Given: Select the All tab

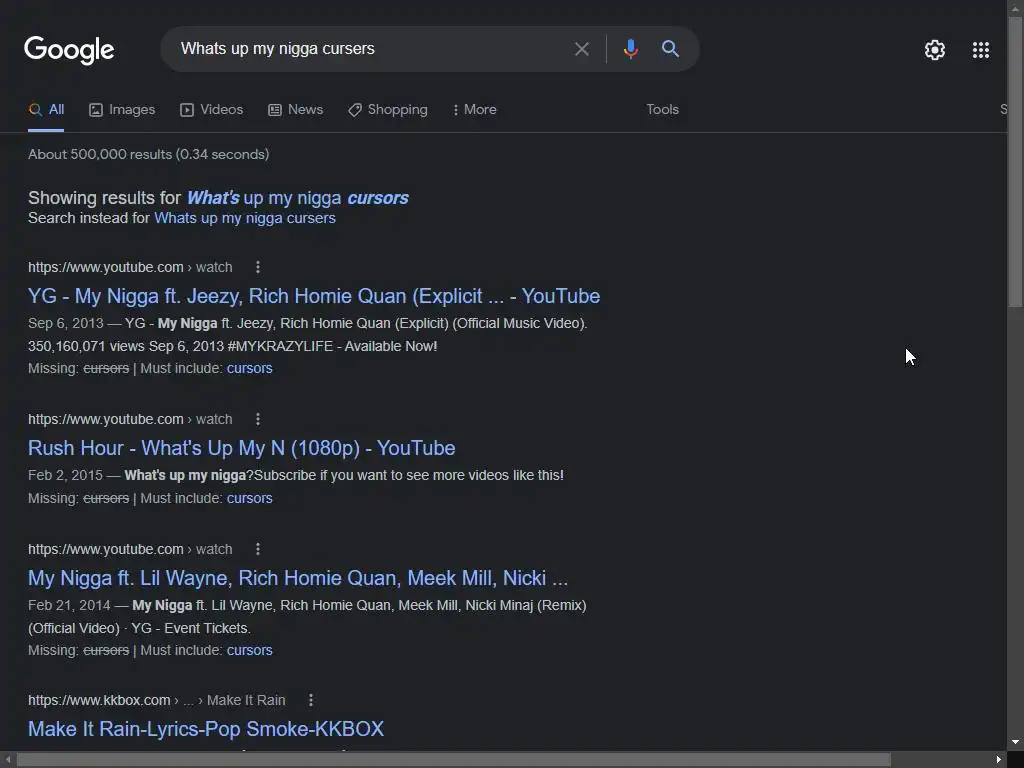Looking at the screenshot, I should [x=46, y=110].
